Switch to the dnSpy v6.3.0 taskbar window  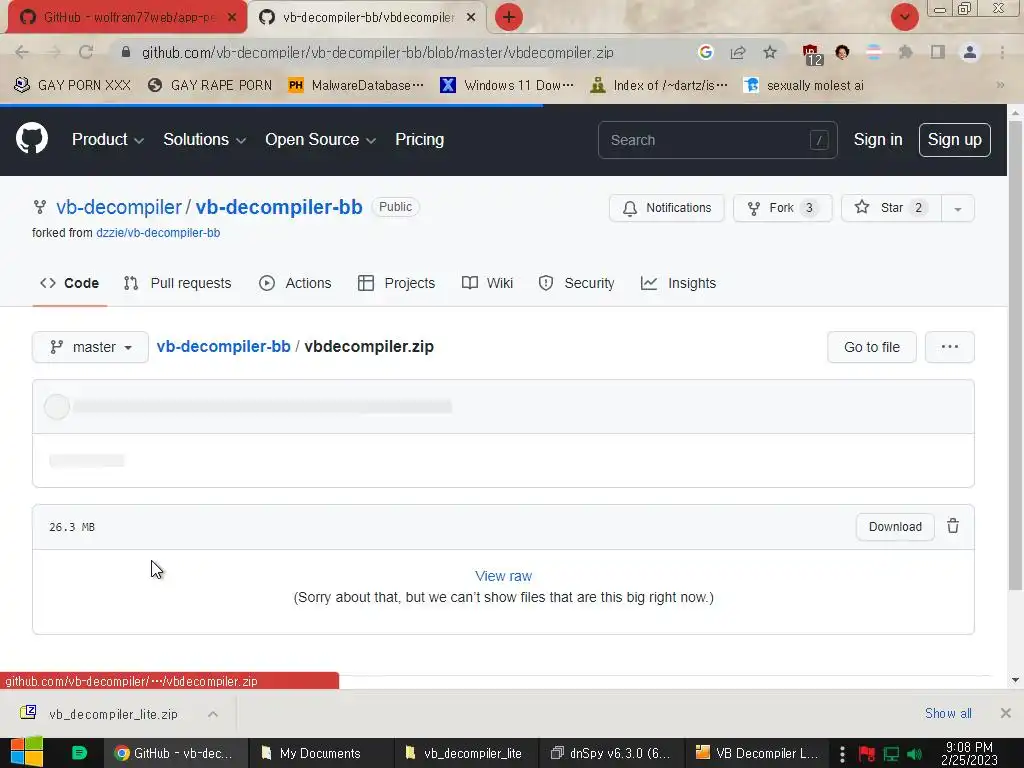pyautogui.click(x=611, y=753)
